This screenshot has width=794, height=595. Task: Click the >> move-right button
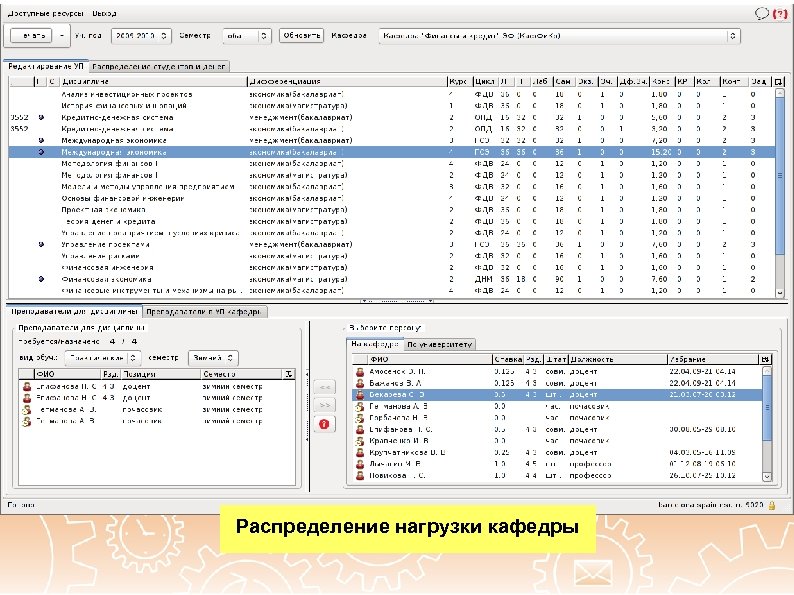pyautogui.click(x=324, y=406)
